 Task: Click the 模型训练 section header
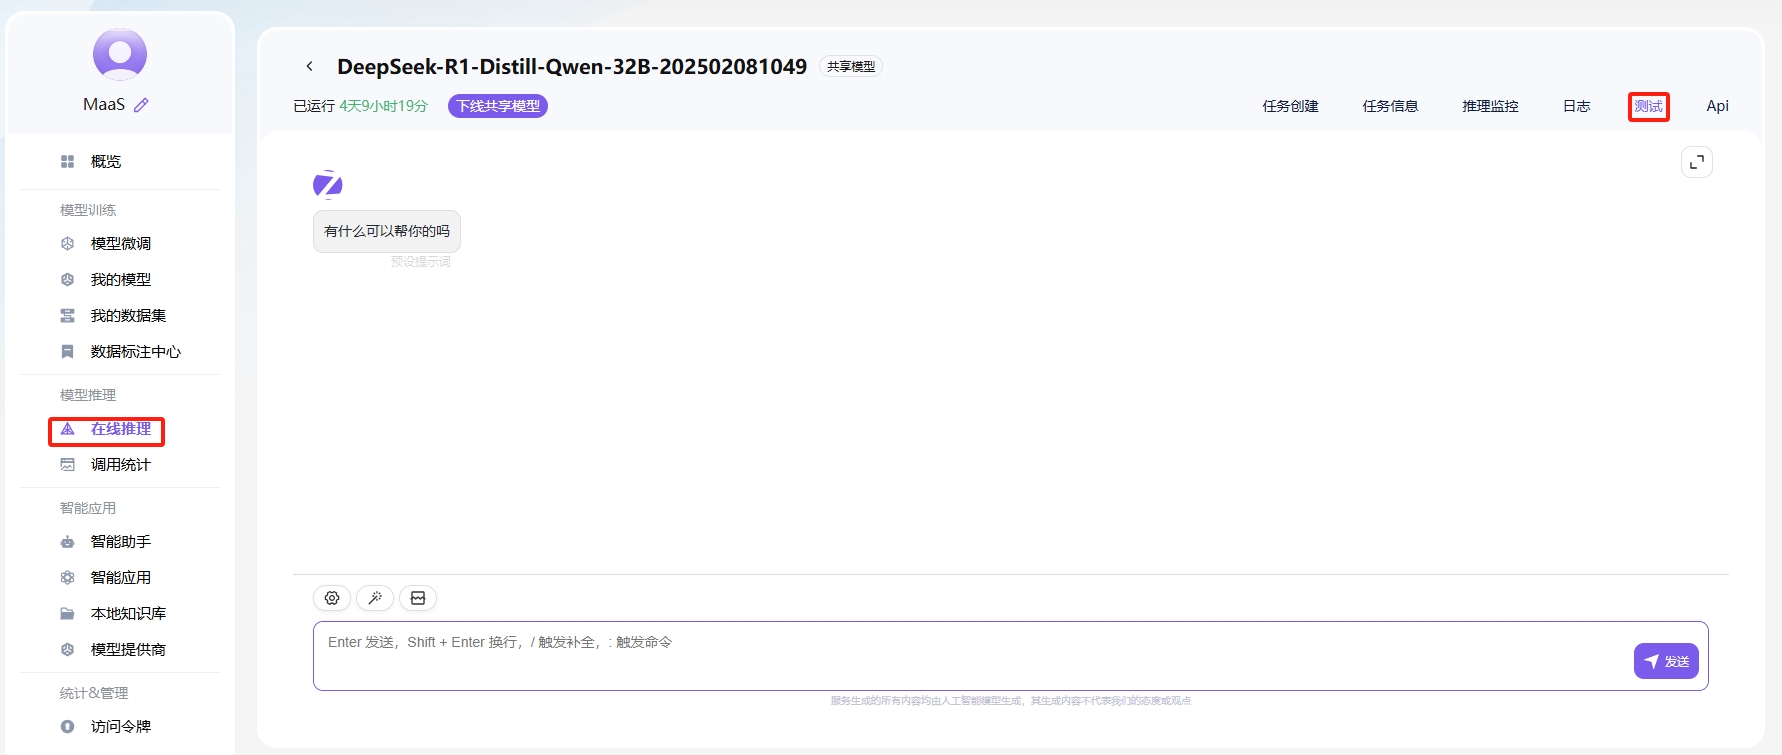88,210
